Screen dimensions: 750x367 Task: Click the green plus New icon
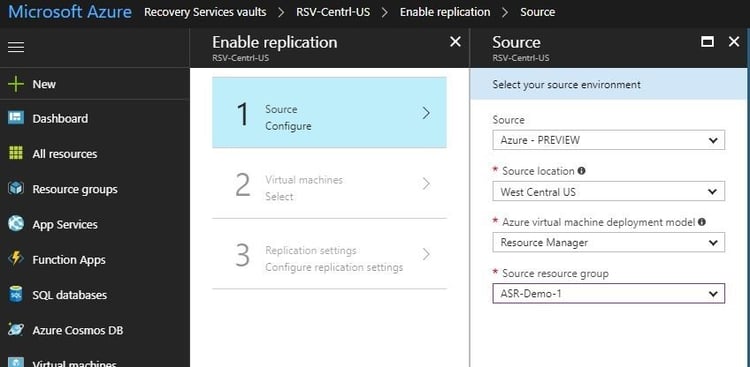16,84
